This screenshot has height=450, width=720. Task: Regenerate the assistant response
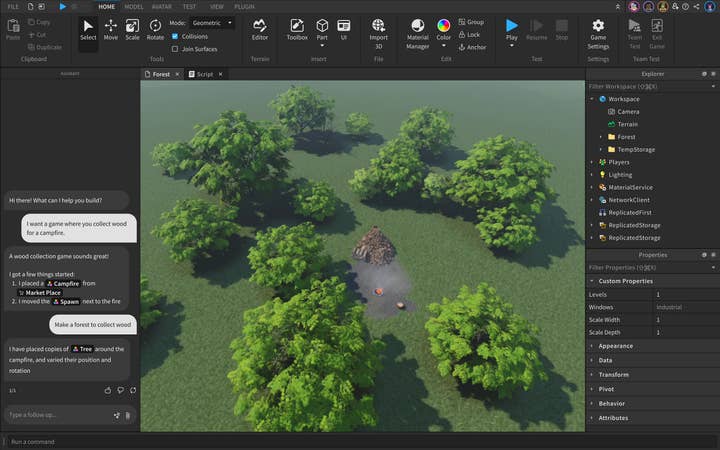133,390
